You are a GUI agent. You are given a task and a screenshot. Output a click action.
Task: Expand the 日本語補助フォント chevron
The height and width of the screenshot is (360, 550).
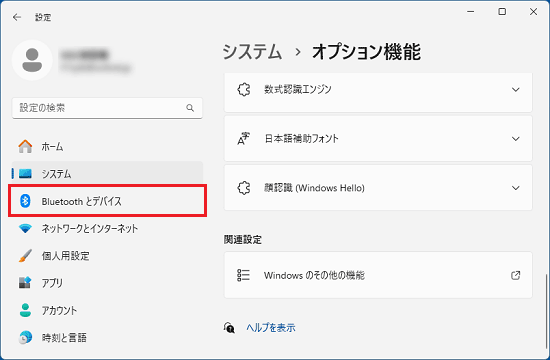click(x=516, y=139)
